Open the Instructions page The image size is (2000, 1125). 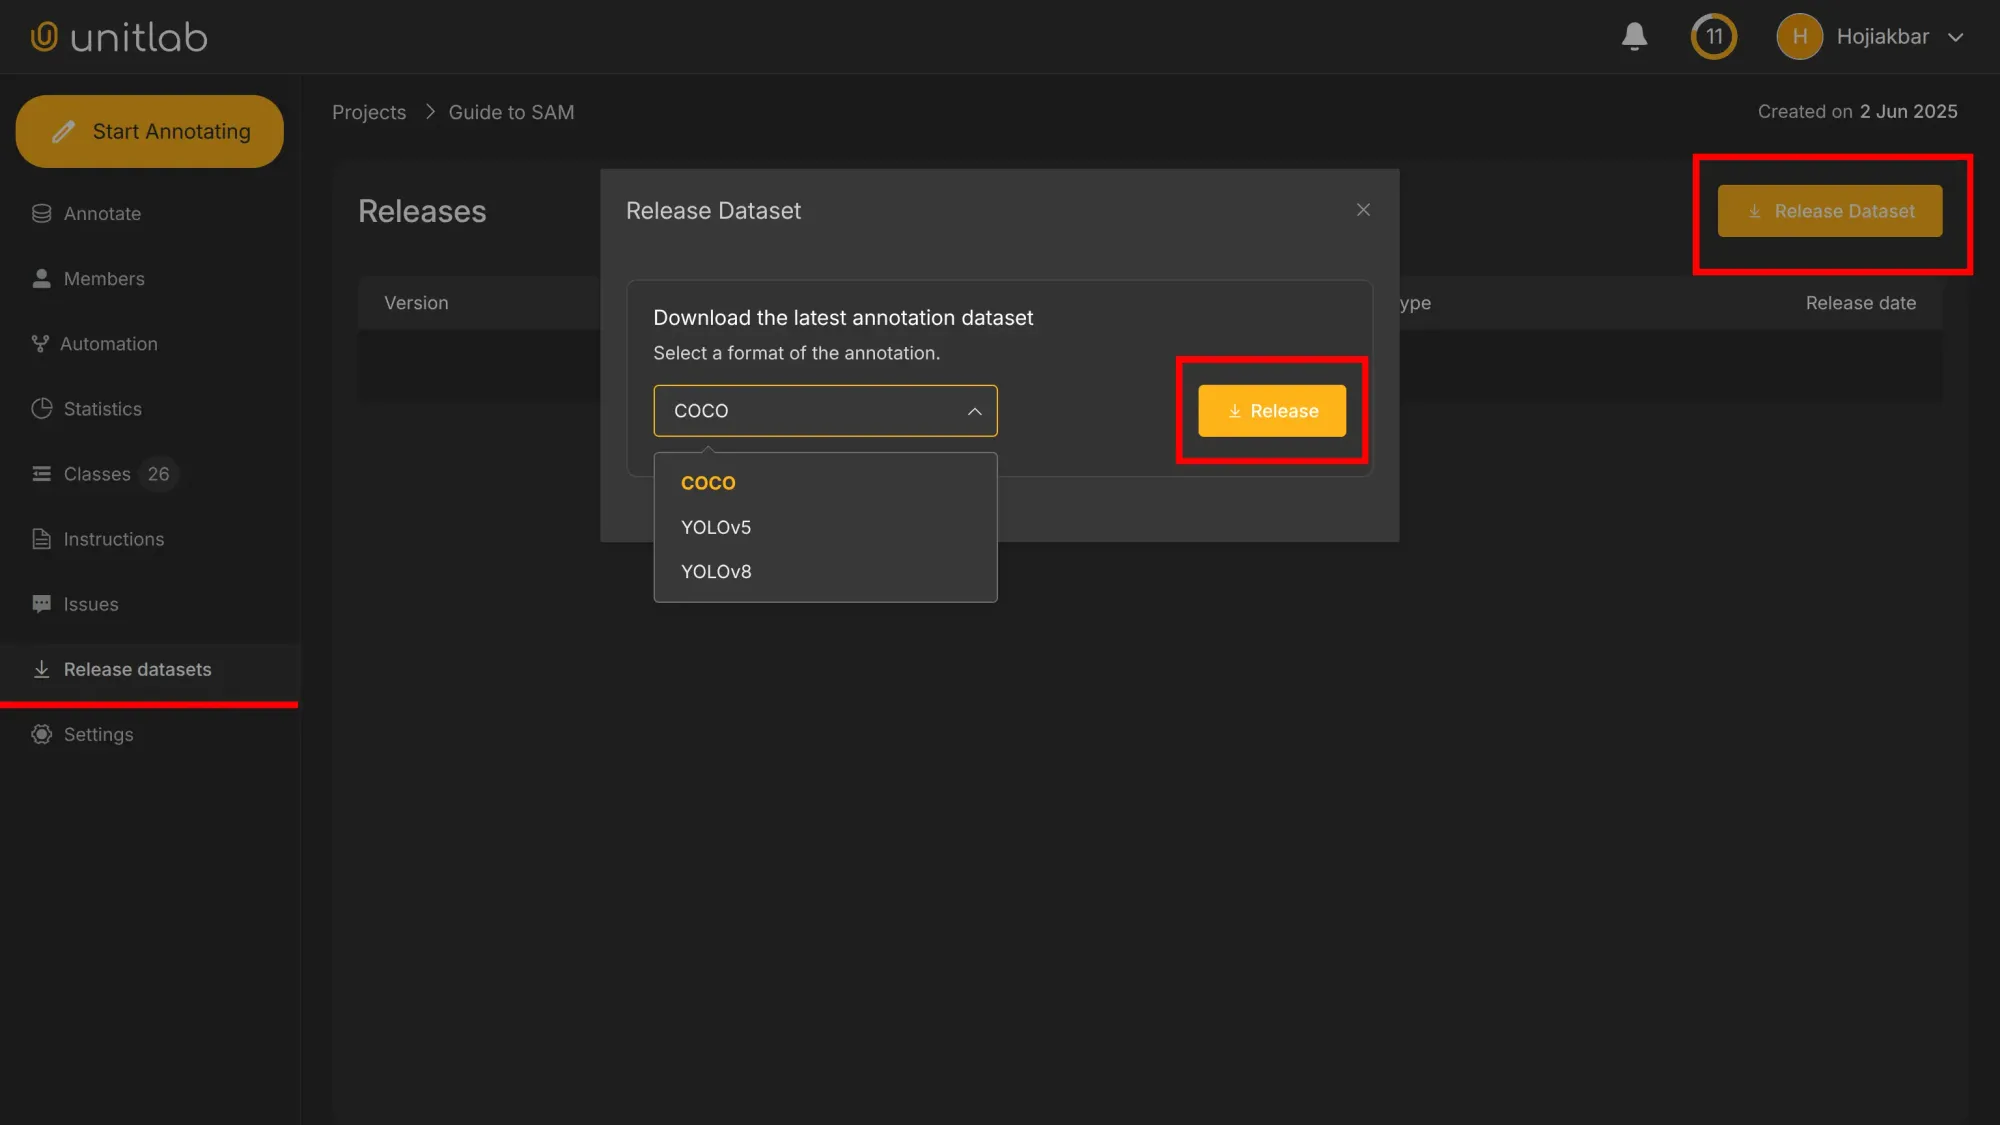click(113, 538)
